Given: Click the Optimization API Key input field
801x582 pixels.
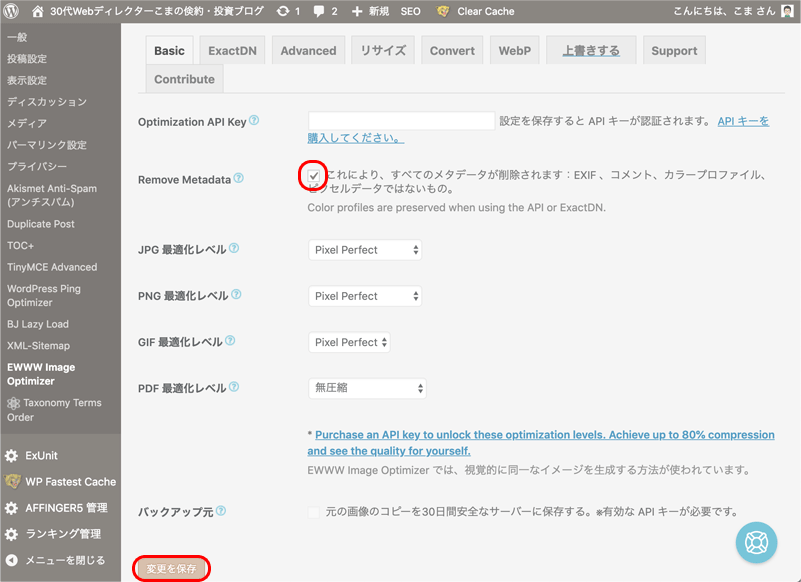Looking at the screenshot, I should [x=402, y=121].
